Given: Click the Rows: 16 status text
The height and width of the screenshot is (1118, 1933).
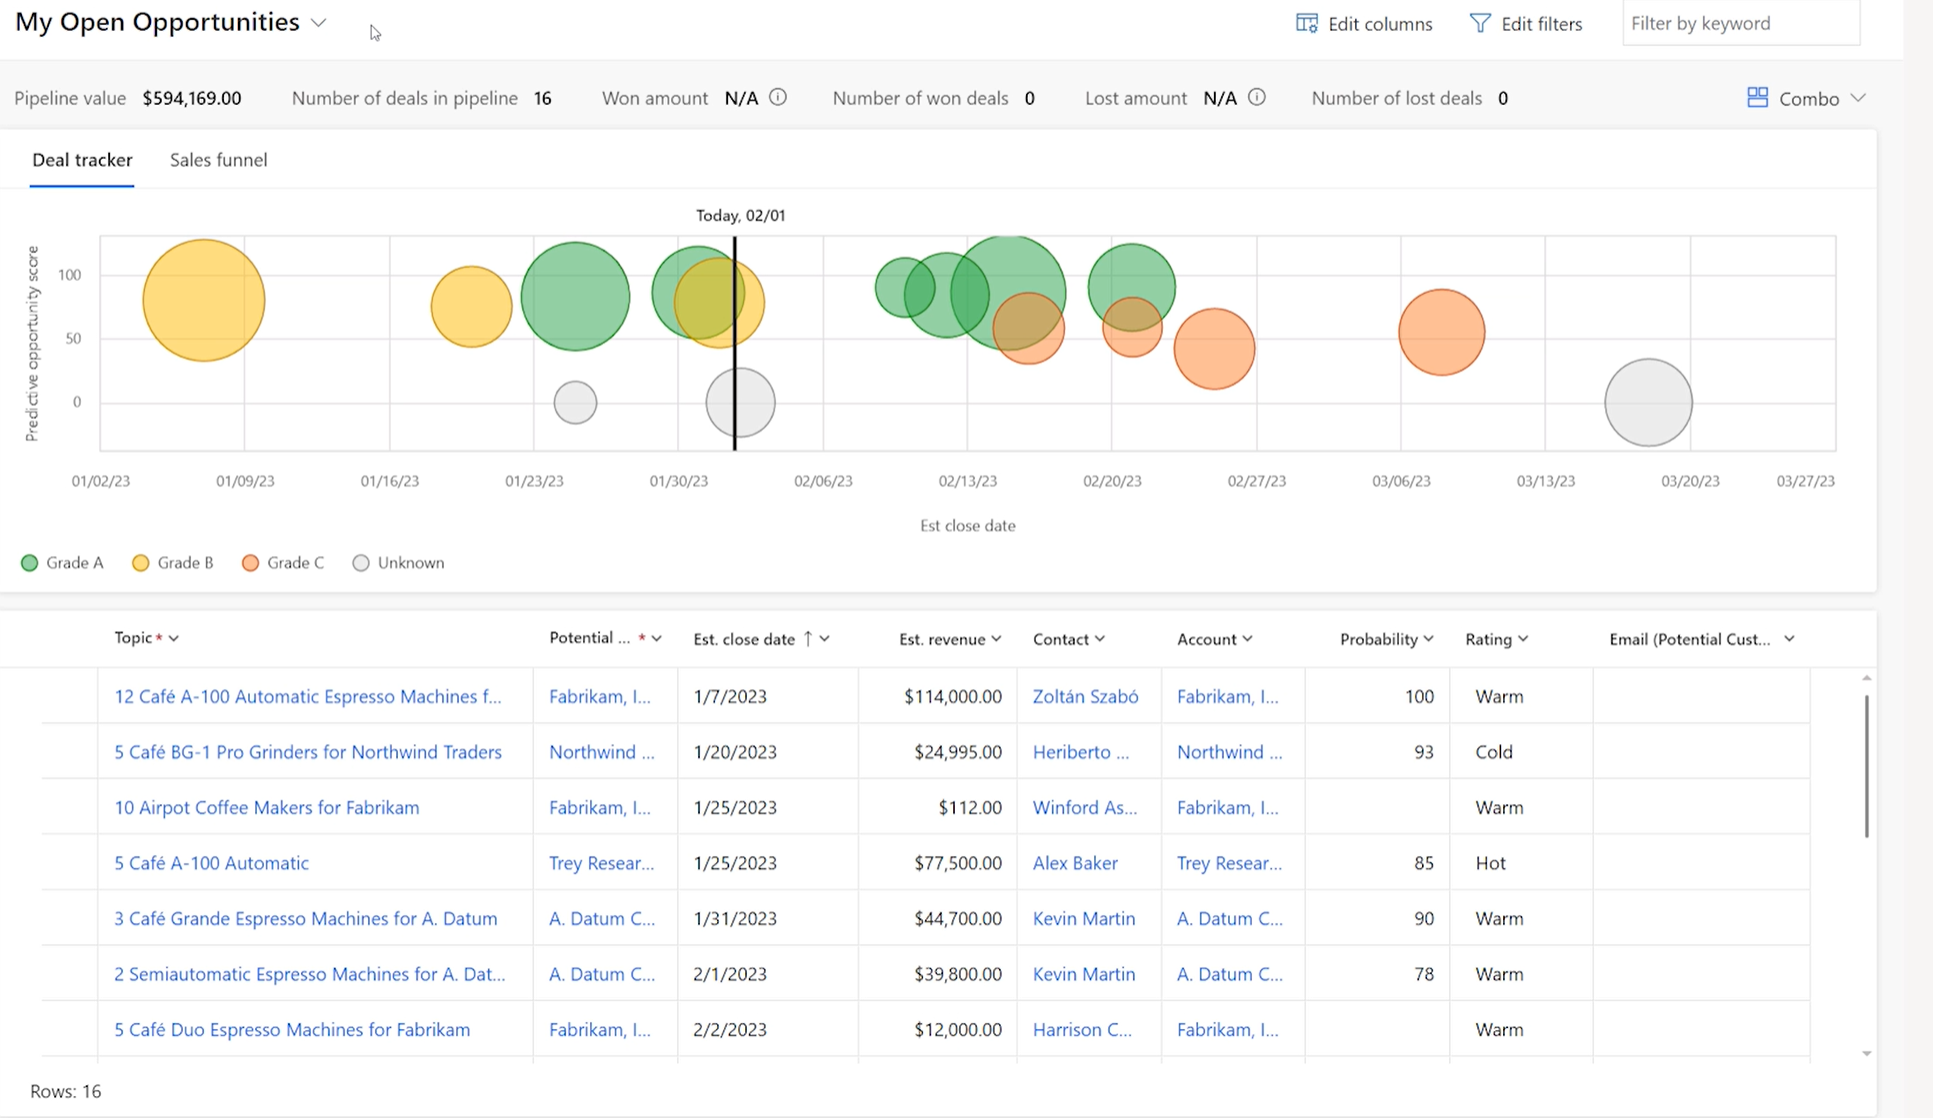Looking at the screenshot, I should click(x=66, y=1091).
